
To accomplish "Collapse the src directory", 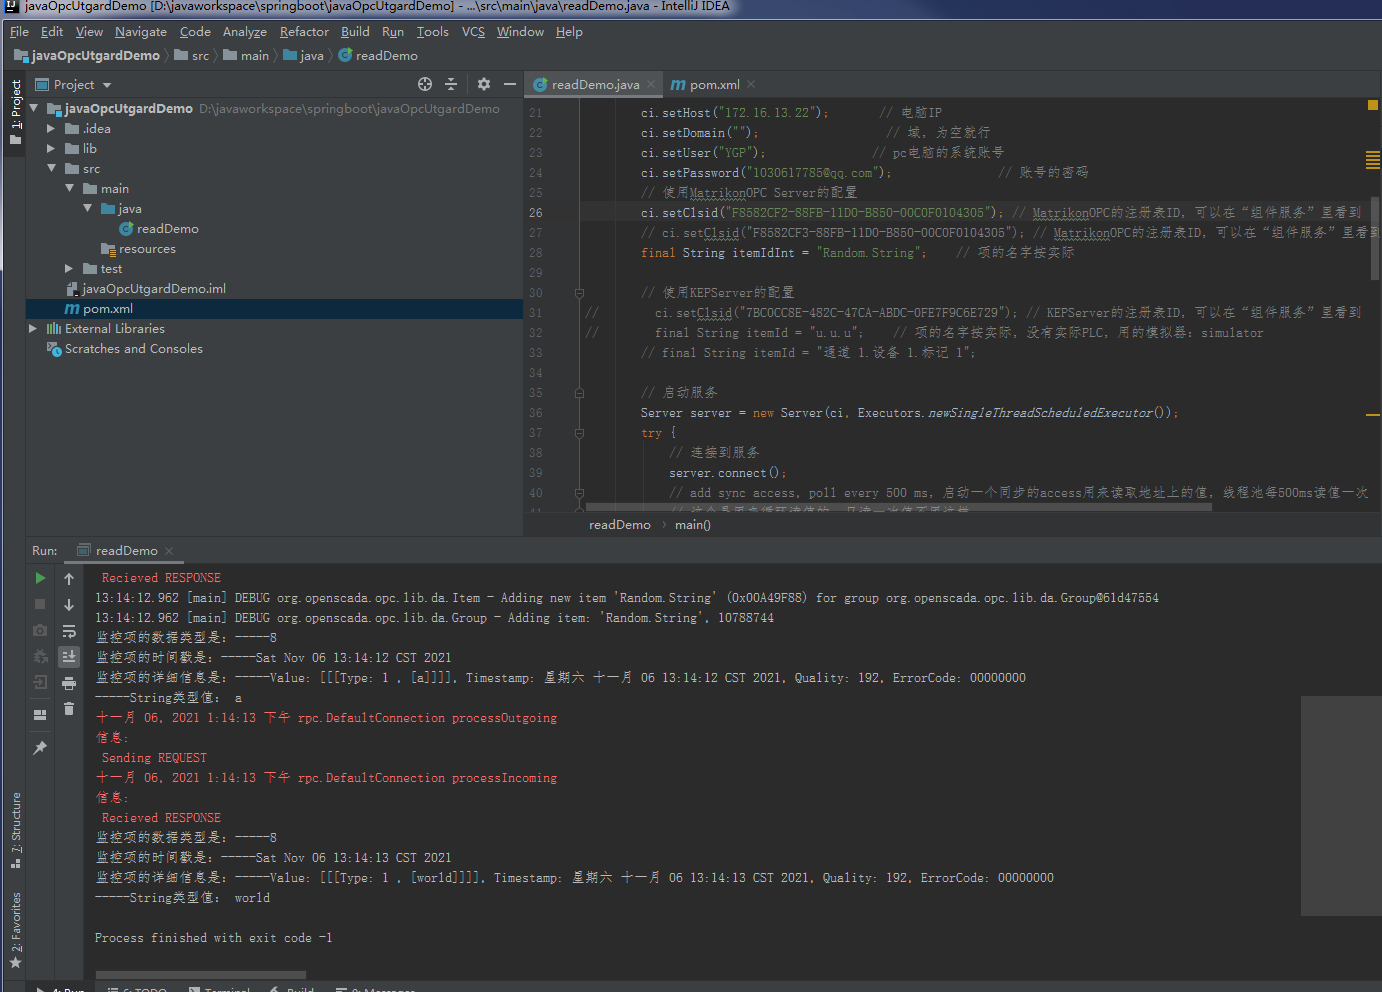I will coord(51,168).
